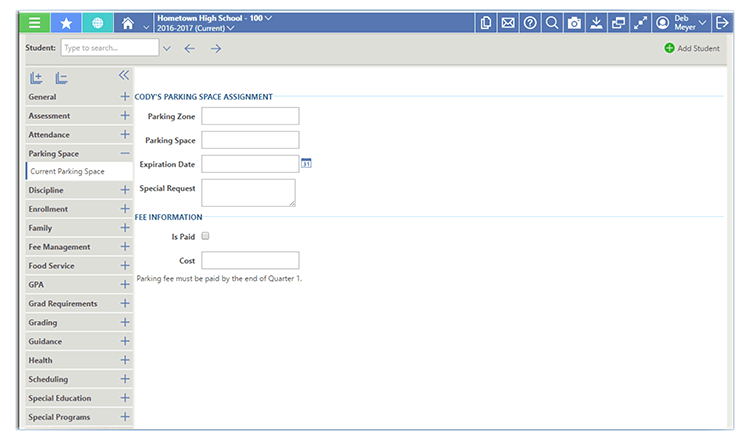Image resolution: width=750 pixels, height=441 pixels.
Task: Check the Is Paid checkbox
Action: (x=205, y=236)
